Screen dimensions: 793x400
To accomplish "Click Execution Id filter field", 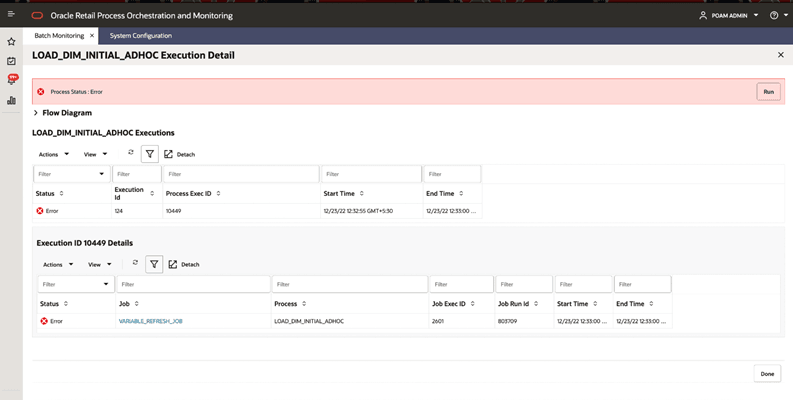I will (x=137, y=174).
